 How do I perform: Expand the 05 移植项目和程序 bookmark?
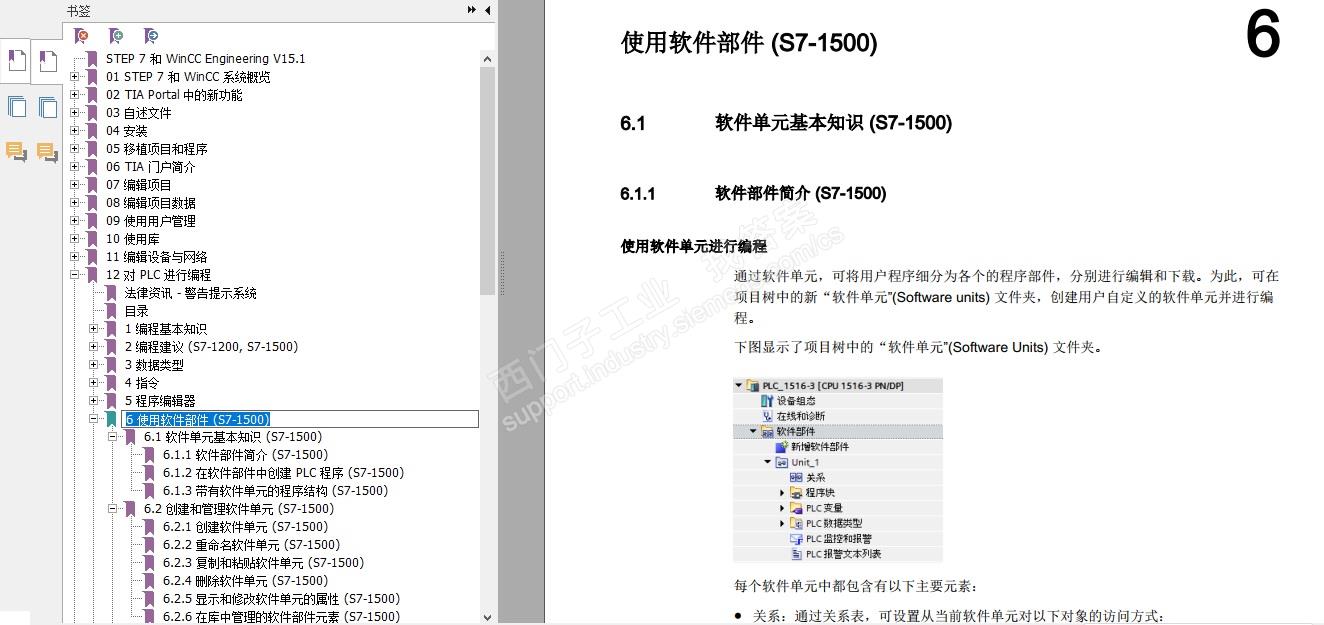[x=74, y=149]
